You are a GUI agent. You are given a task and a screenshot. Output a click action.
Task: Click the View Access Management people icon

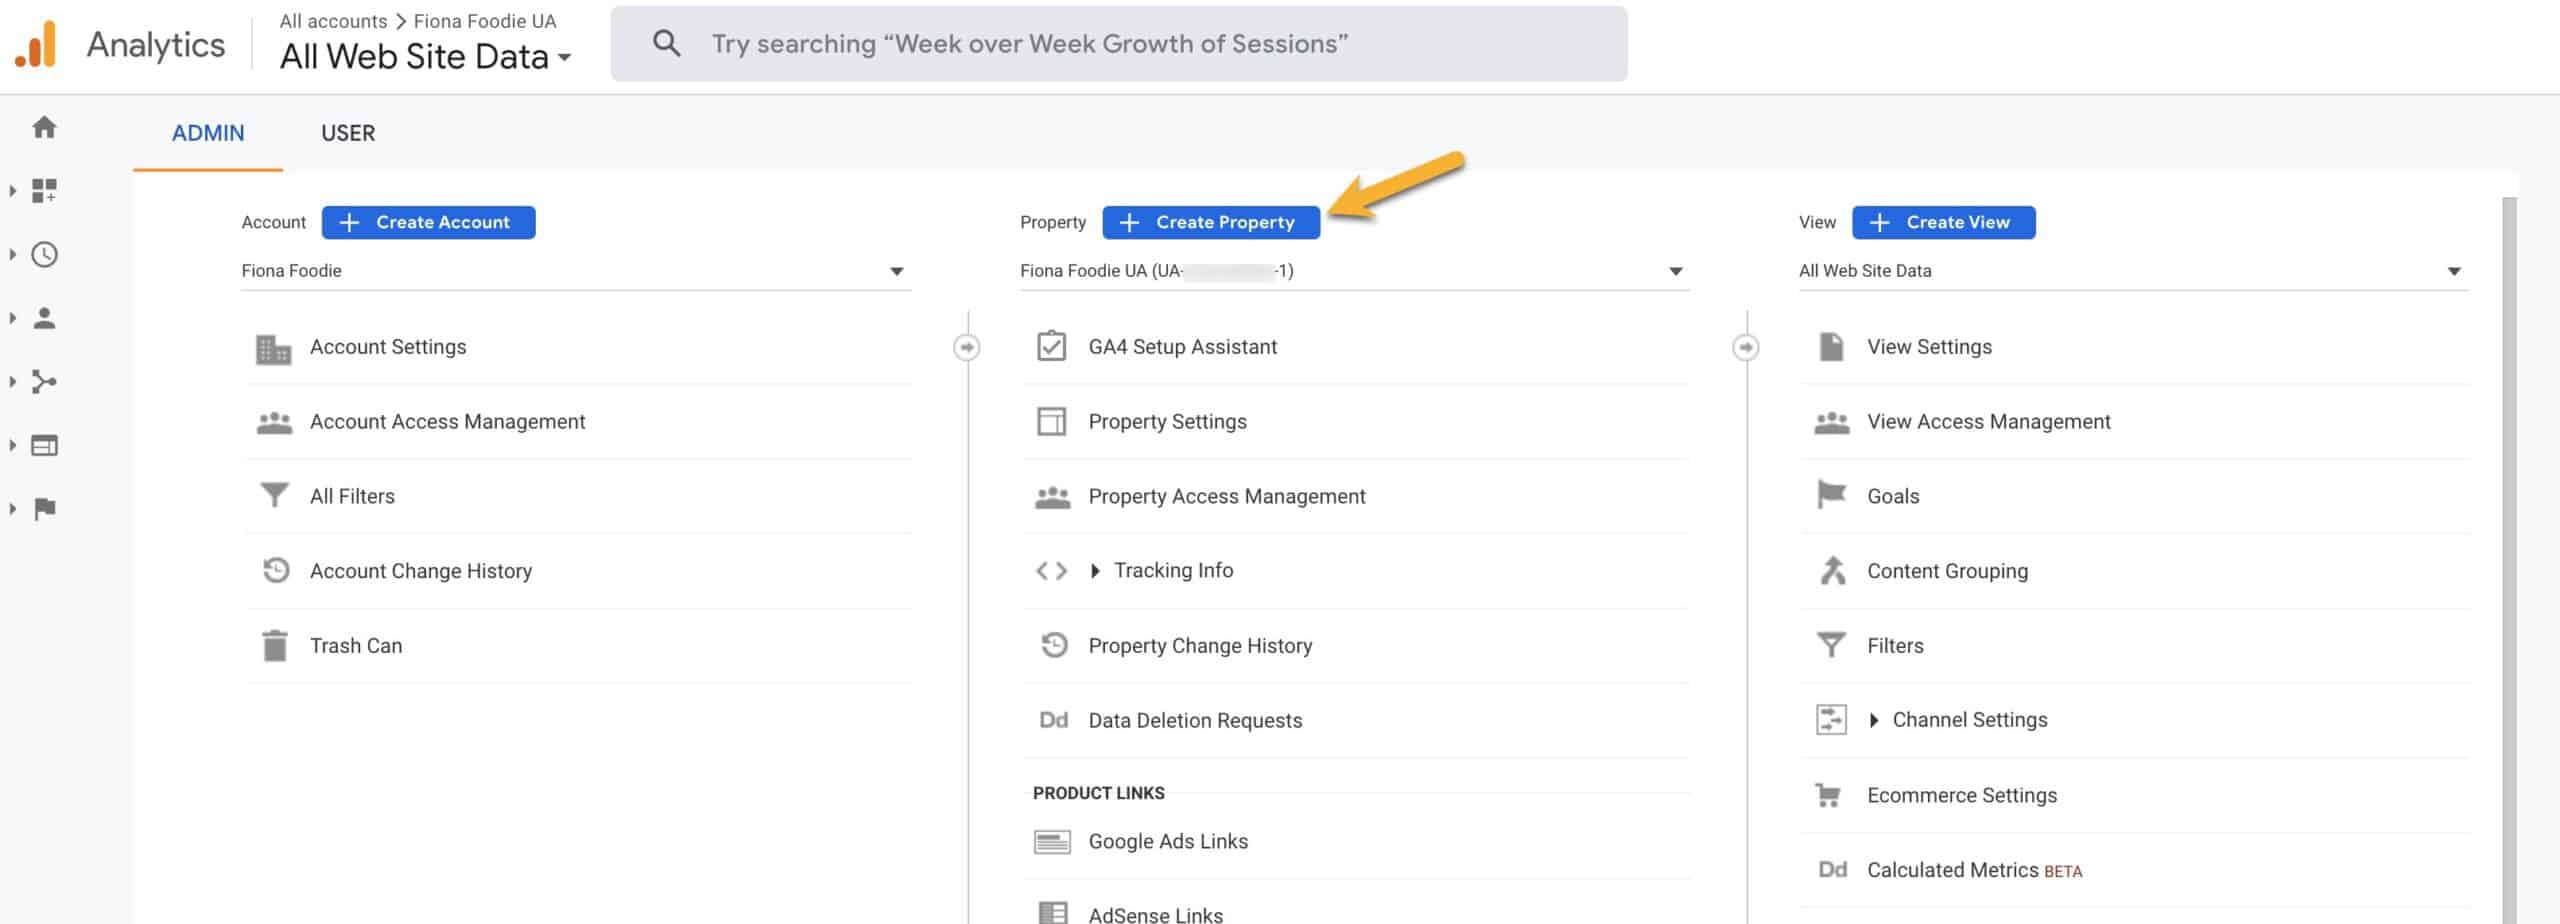(1832, 422)
